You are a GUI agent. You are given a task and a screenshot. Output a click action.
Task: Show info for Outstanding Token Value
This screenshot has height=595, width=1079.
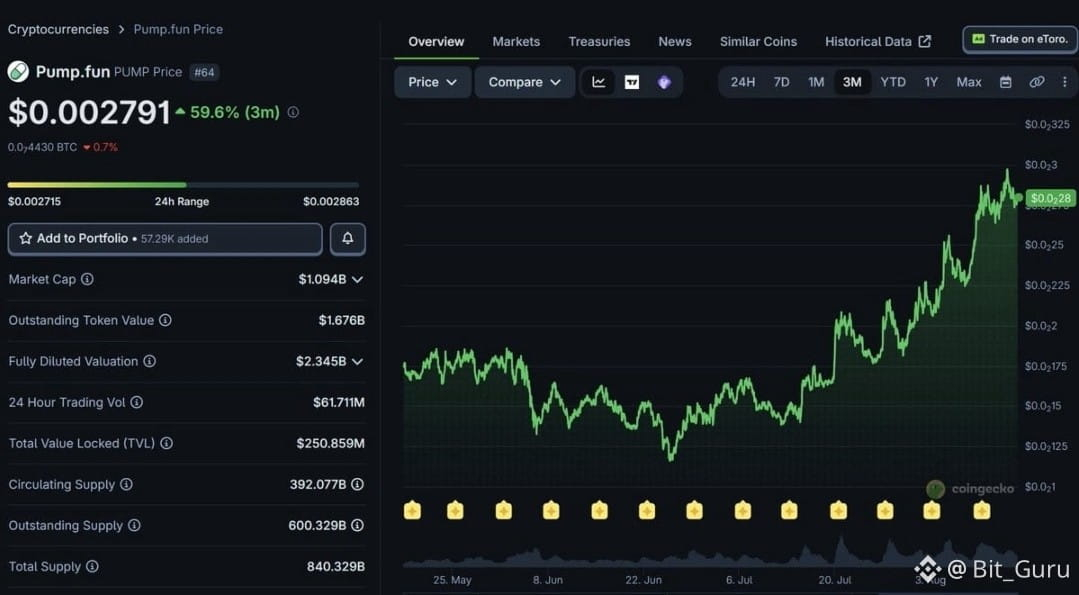165,320
